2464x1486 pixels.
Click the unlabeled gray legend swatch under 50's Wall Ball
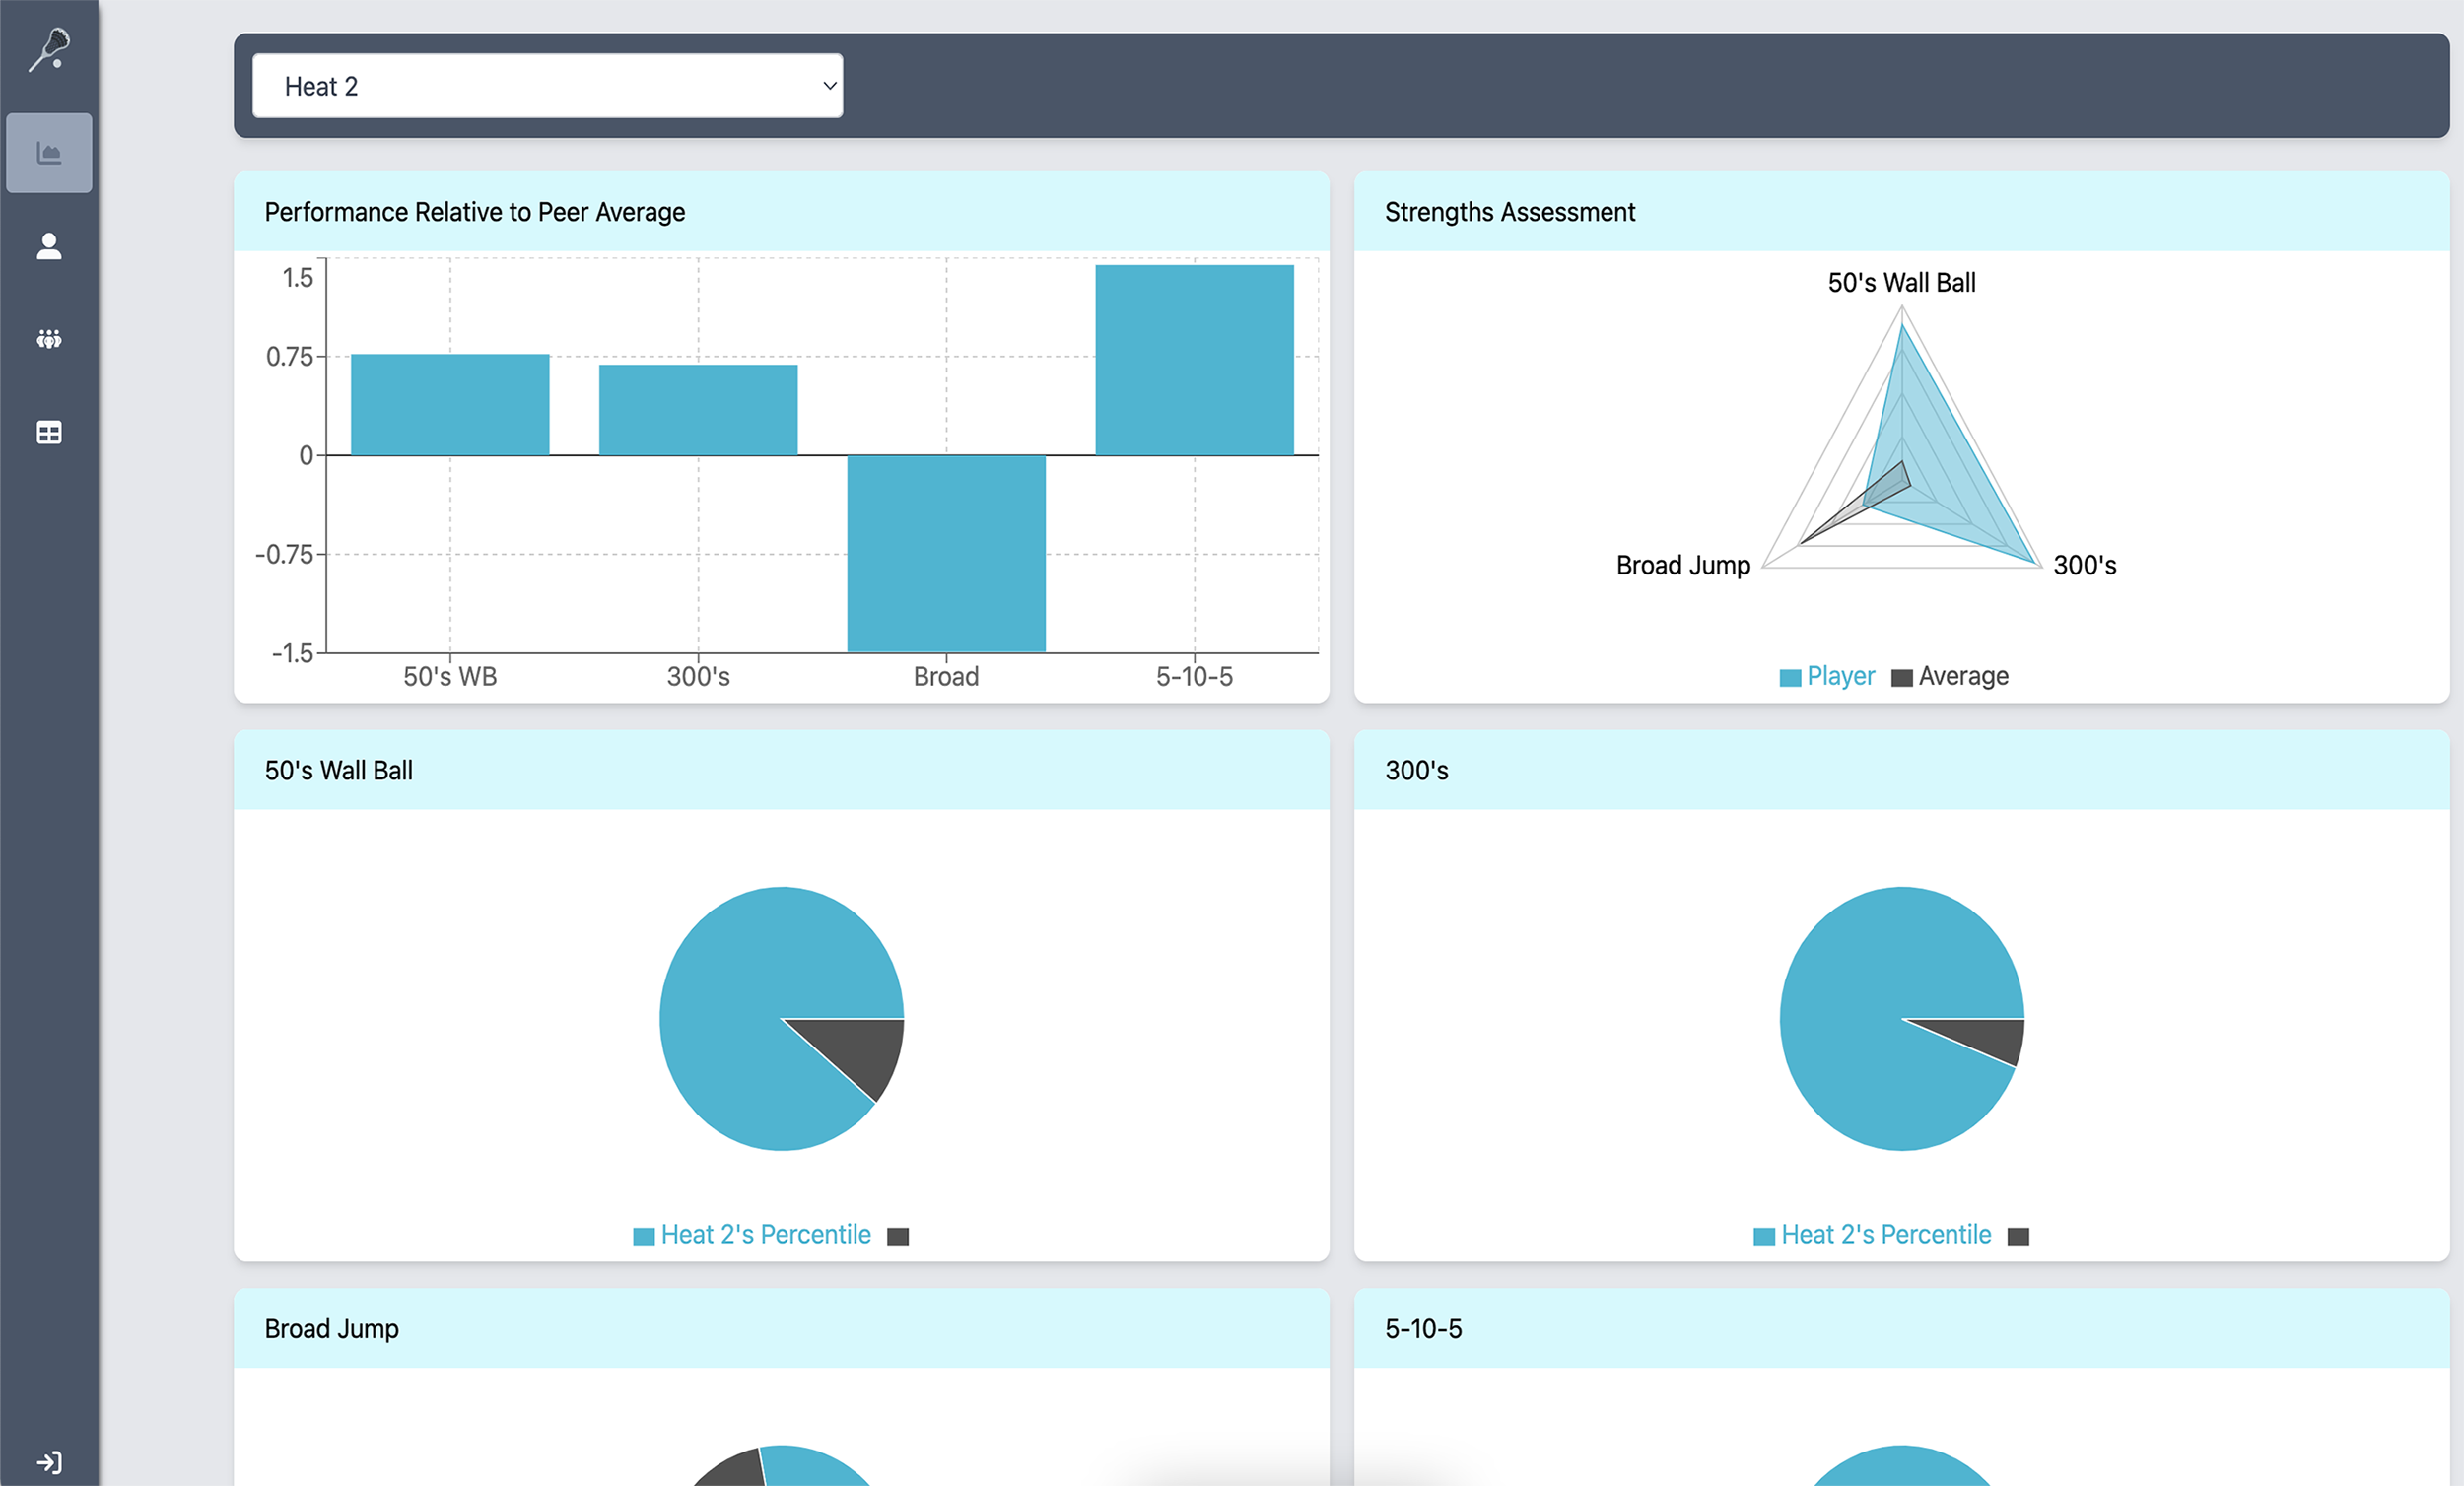(x=898, y=1236)
